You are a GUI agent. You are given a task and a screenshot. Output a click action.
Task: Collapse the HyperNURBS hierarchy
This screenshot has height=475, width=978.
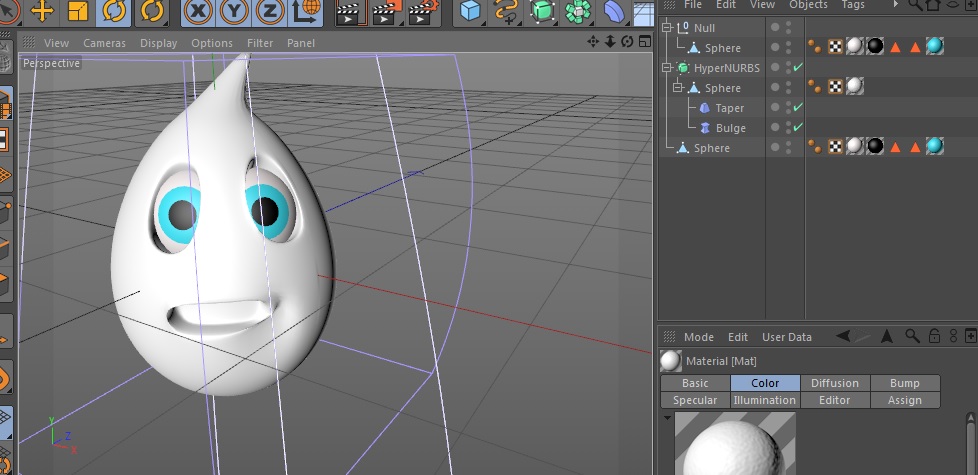pyautogui.click(x=667, y=67)
